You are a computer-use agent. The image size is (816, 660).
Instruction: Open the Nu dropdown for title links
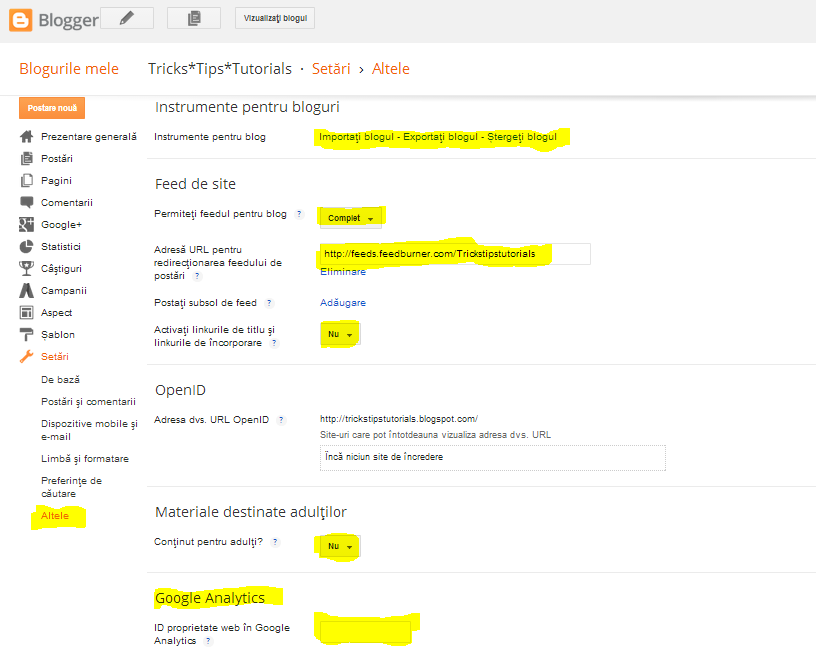click(x=340, y=334)
